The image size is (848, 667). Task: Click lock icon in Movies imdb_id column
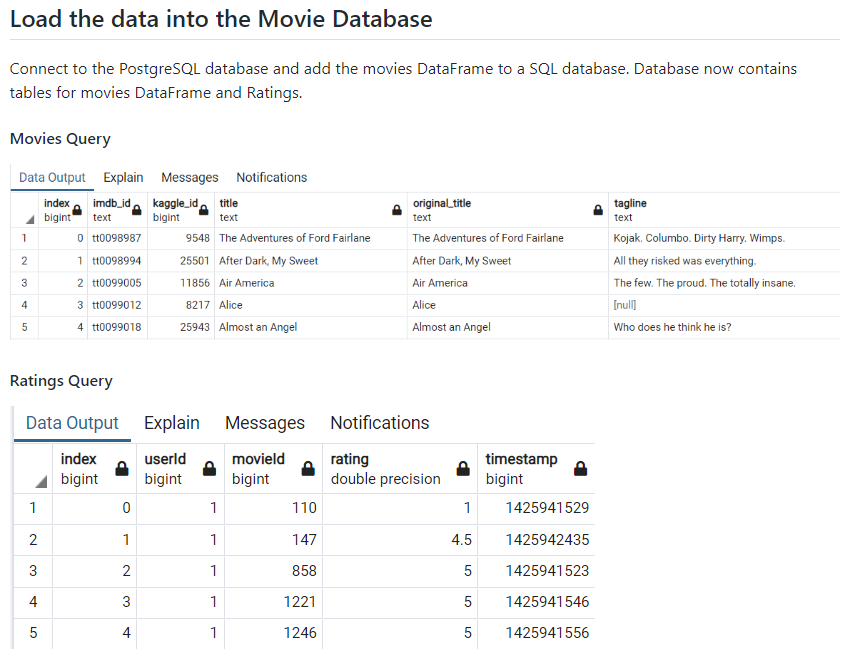click(x=139, y=210)
